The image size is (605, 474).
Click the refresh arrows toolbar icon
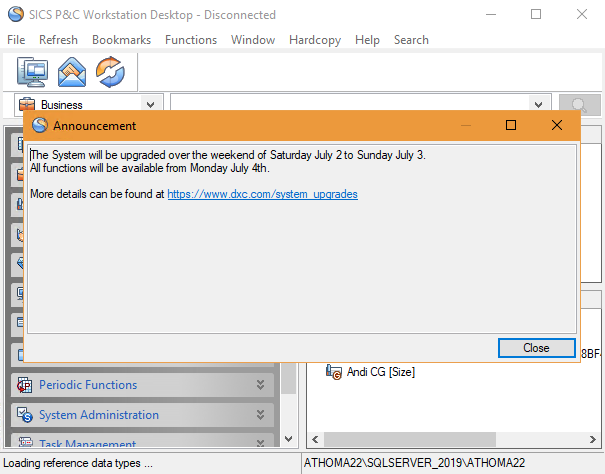click(110, 73)
